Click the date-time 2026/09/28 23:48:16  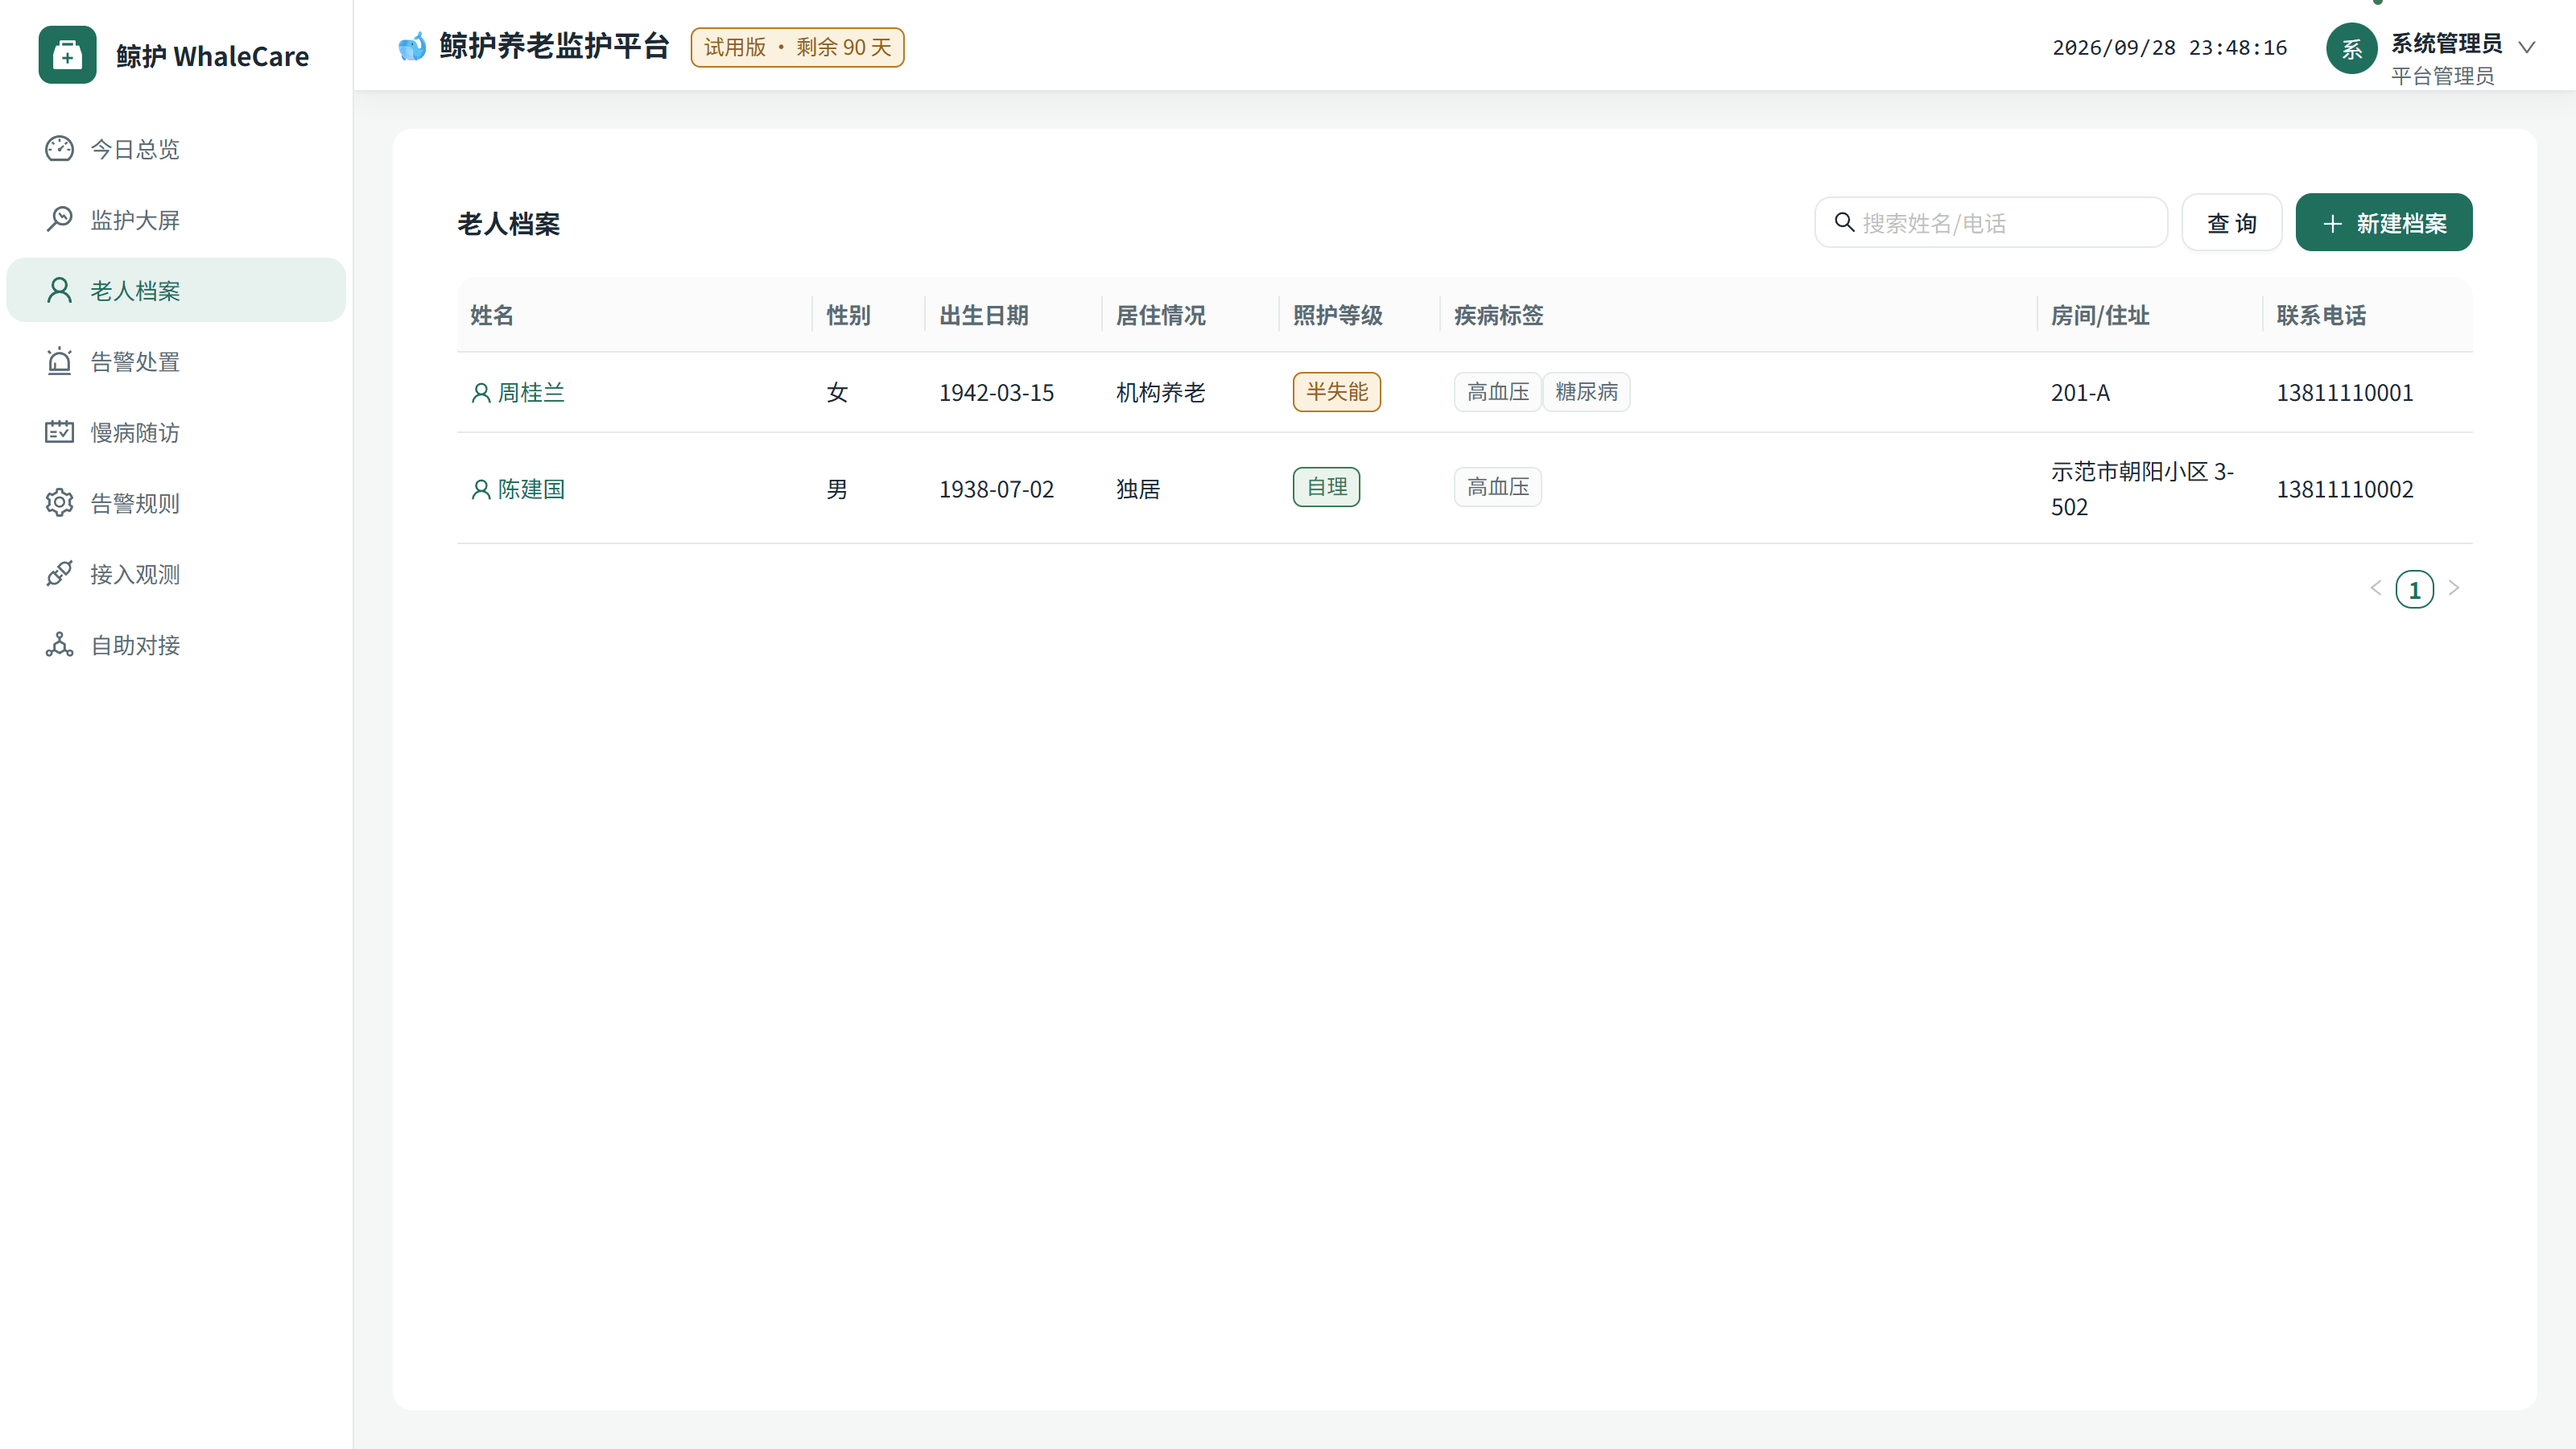[x=2169, y=48]
